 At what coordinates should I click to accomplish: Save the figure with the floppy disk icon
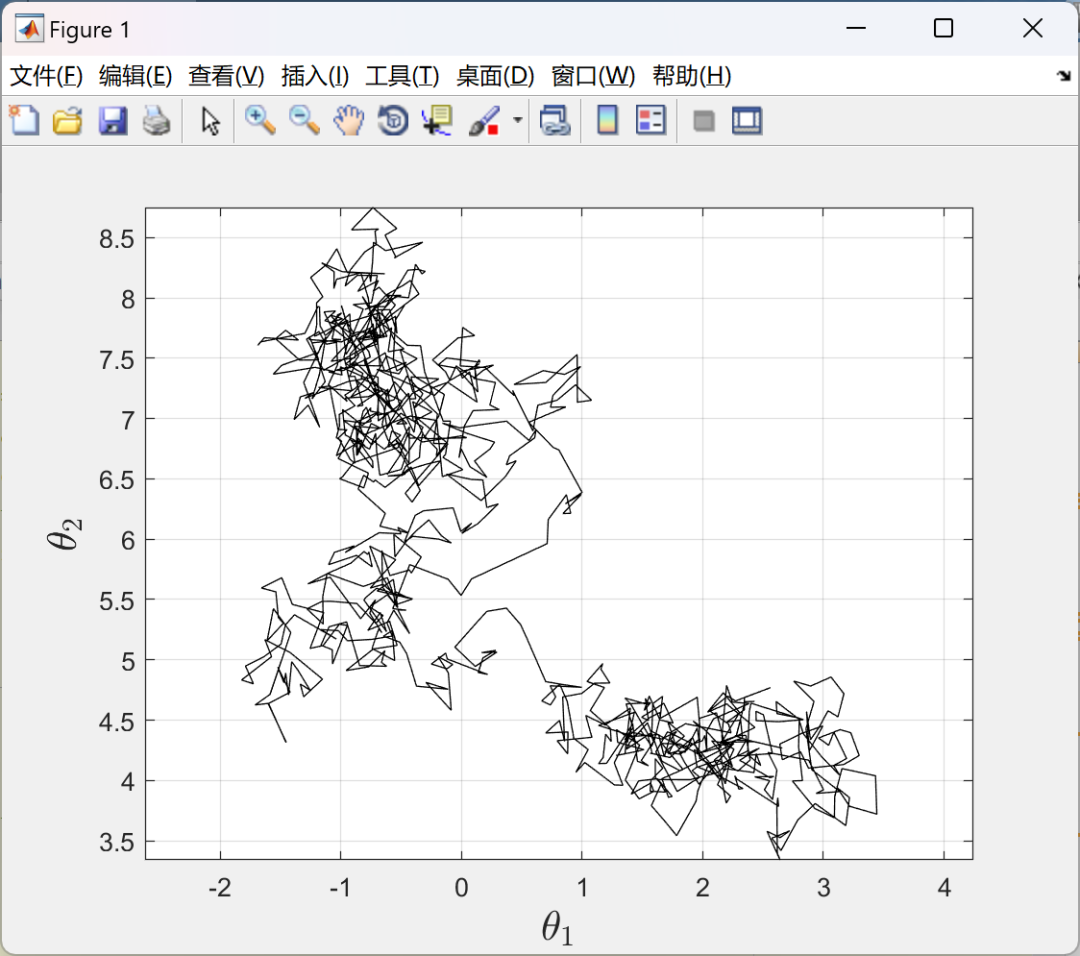point(113,121)
